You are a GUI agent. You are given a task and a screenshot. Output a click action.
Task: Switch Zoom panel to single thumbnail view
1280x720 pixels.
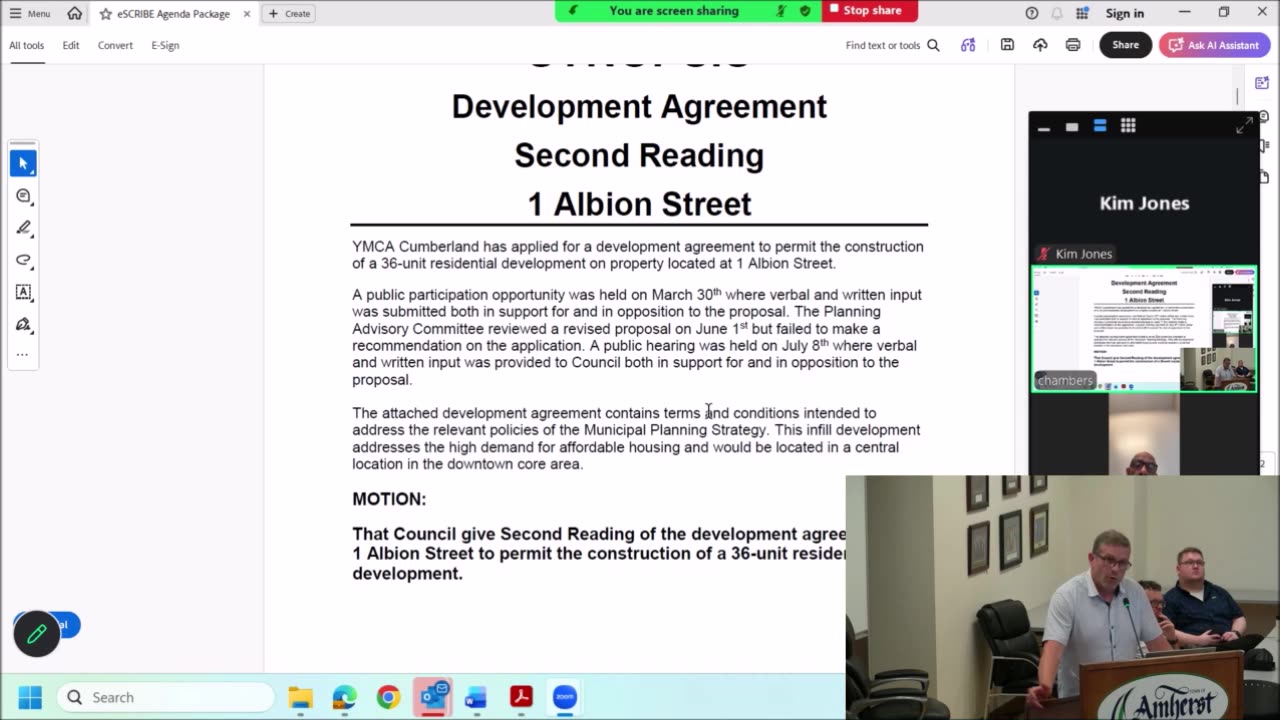(x=1072, y=126)
